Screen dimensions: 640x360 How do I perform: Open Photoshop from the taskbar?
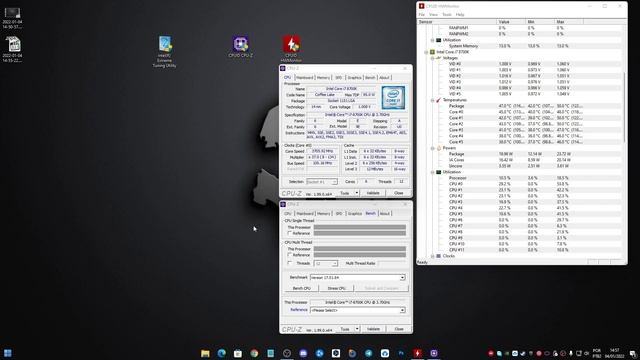click(401, 353)
